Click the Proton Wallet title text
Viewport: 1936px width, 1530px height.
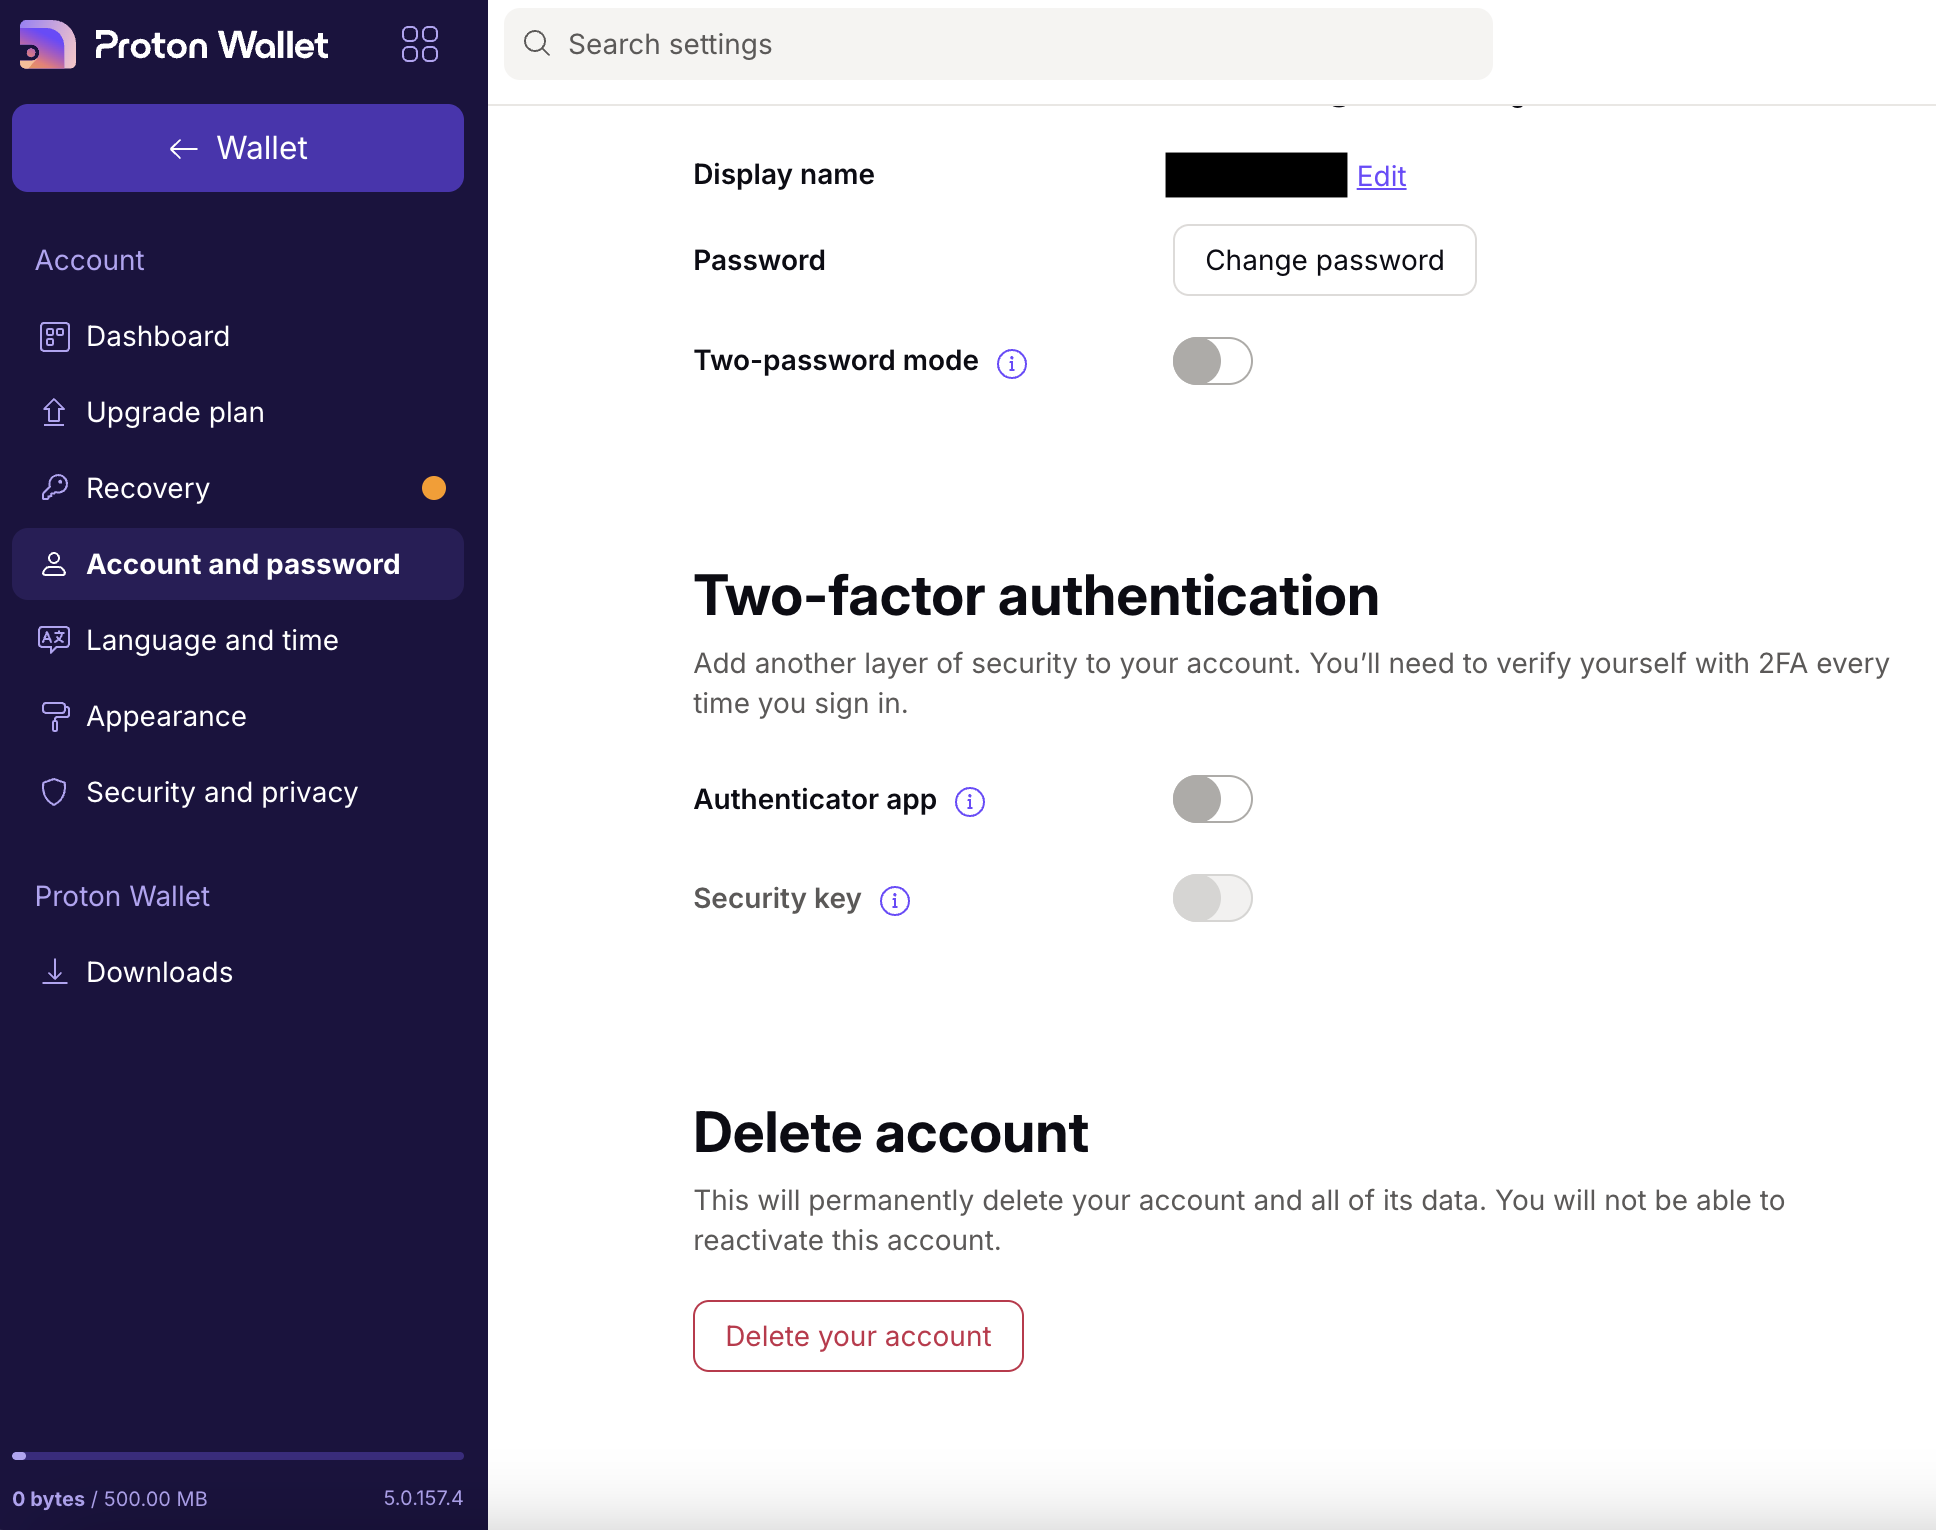(x=211, y=45)
